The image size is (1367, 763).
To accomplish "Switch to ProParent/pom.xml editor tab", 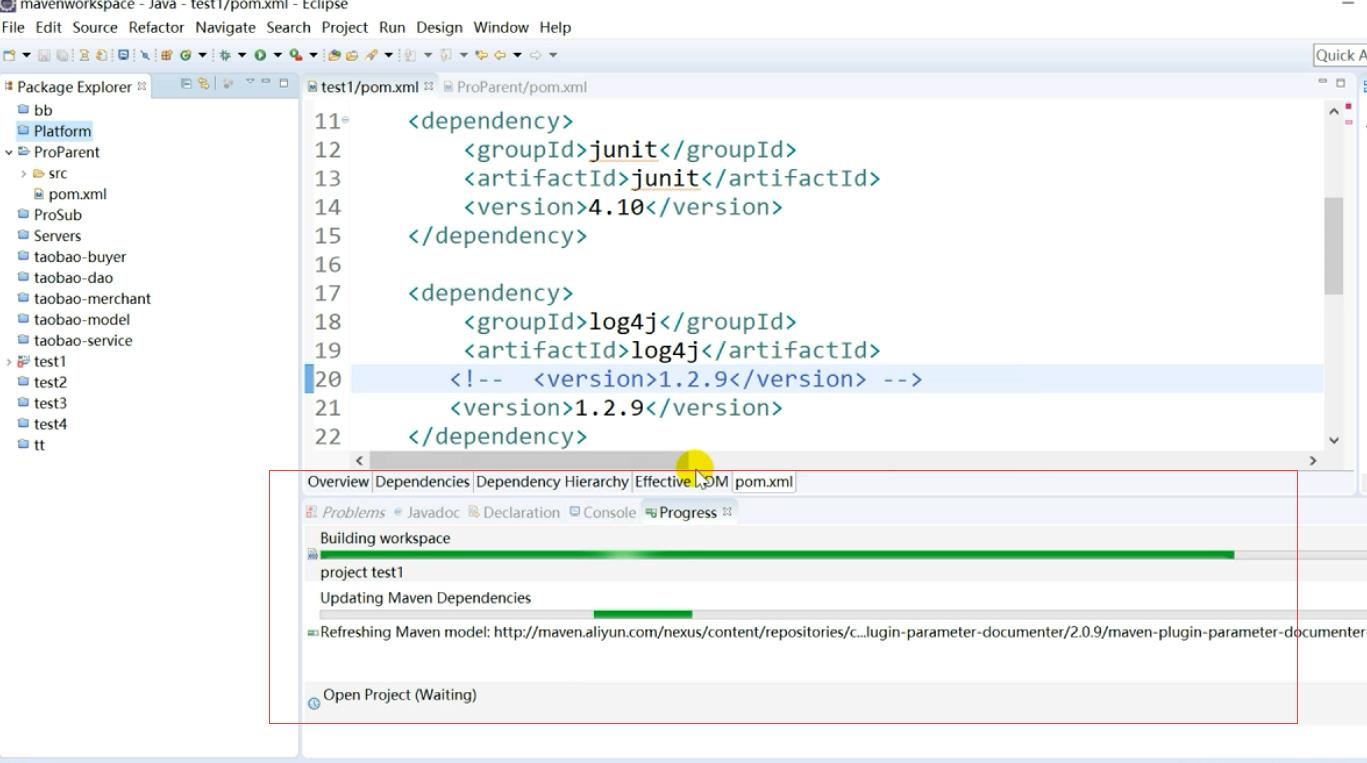I will point(515,86).
